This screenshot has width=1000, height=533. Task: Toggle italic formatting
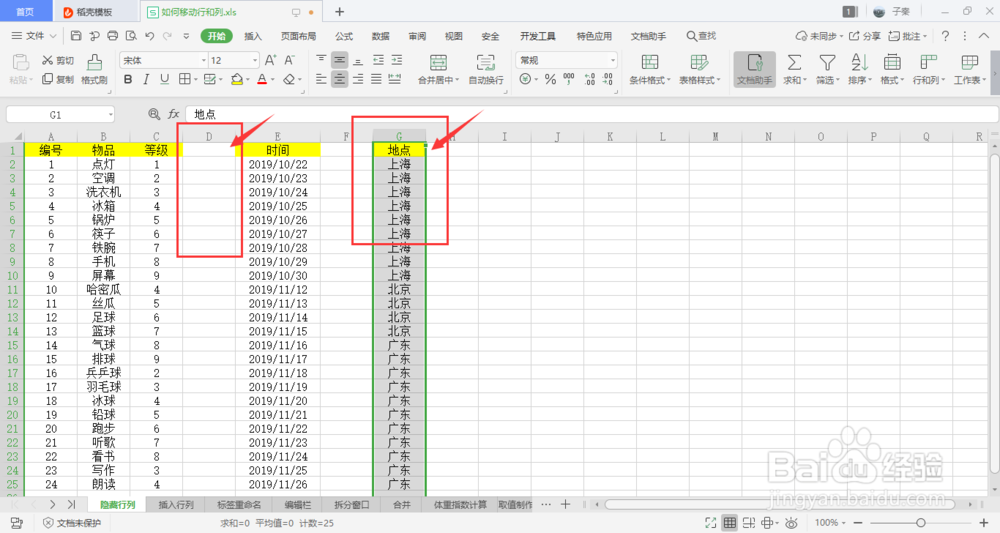tap(146, 79)
